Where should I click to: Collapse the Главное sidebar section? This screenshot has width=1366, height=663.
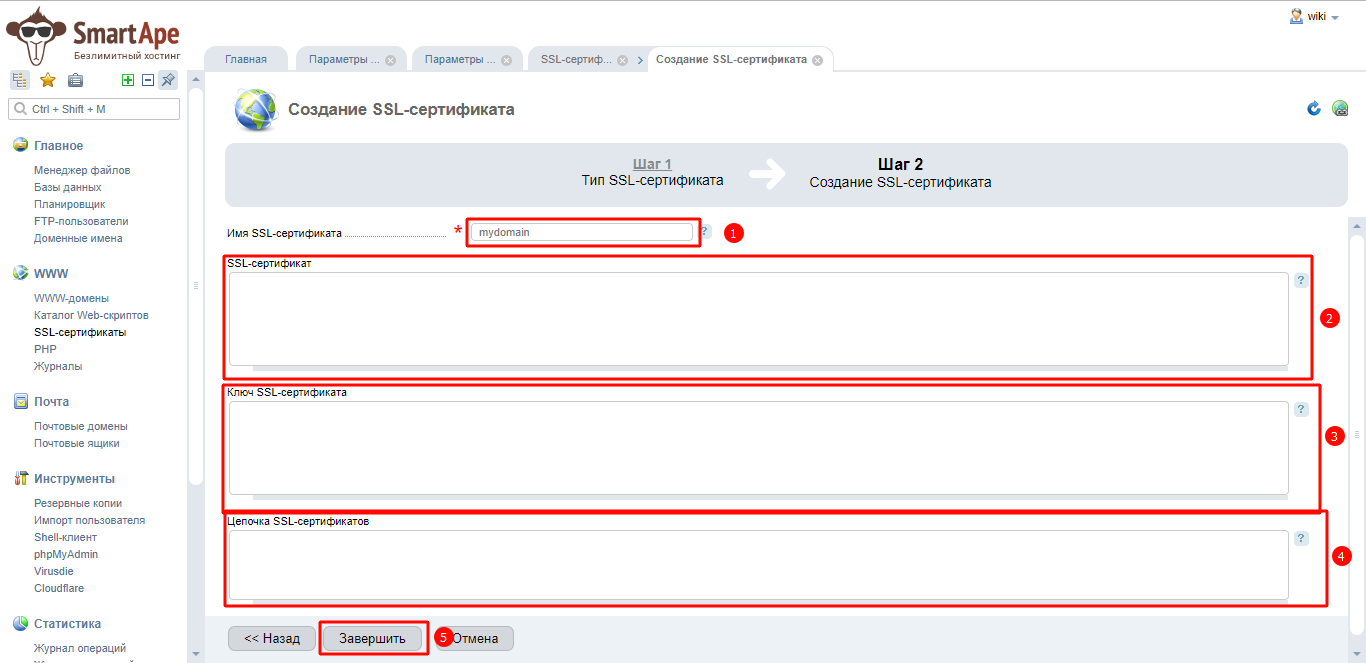point(58,146)
